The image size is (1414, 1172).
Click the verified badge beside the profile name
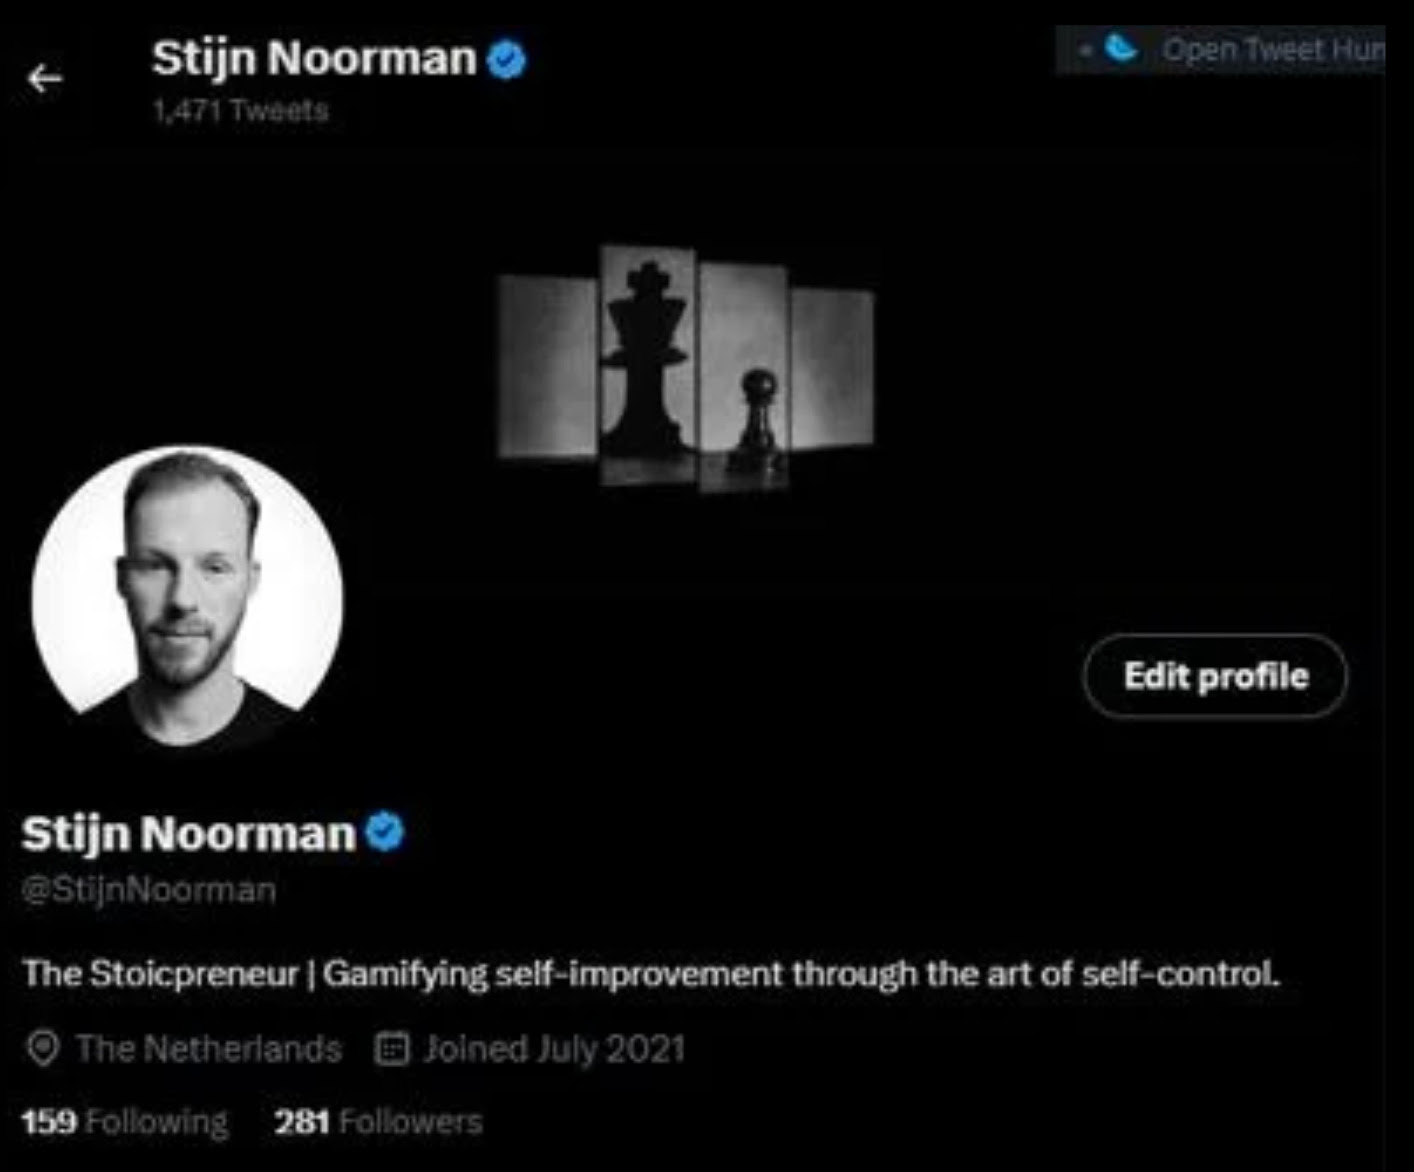385,832
